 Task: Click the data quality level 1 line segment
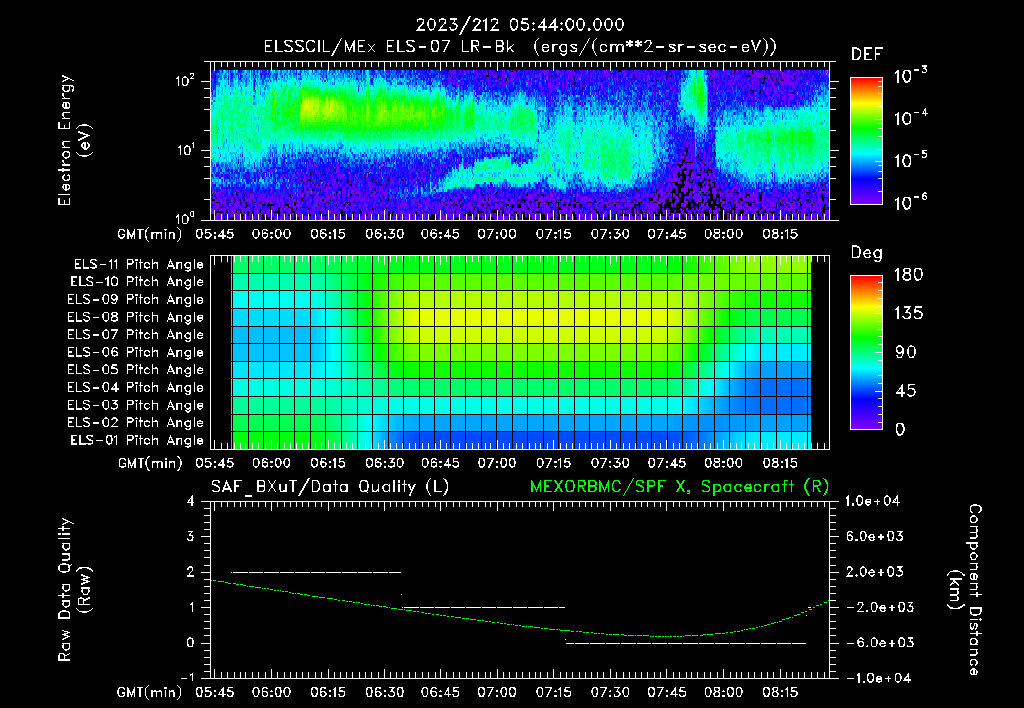point(483,607)
